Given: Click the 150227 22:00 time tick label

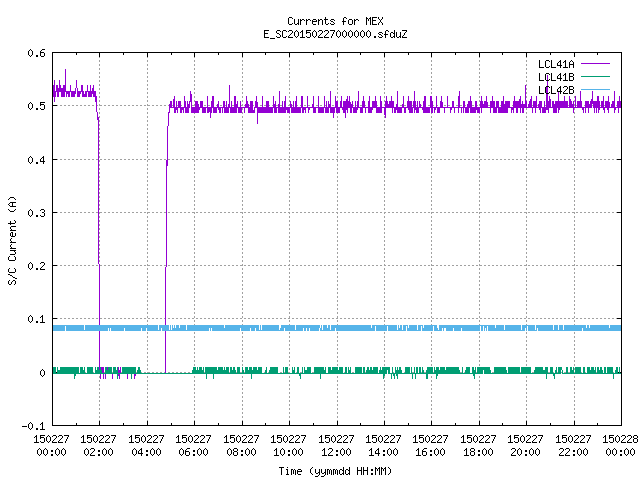Looking at the screenshot, I should (x=573, y=446).
